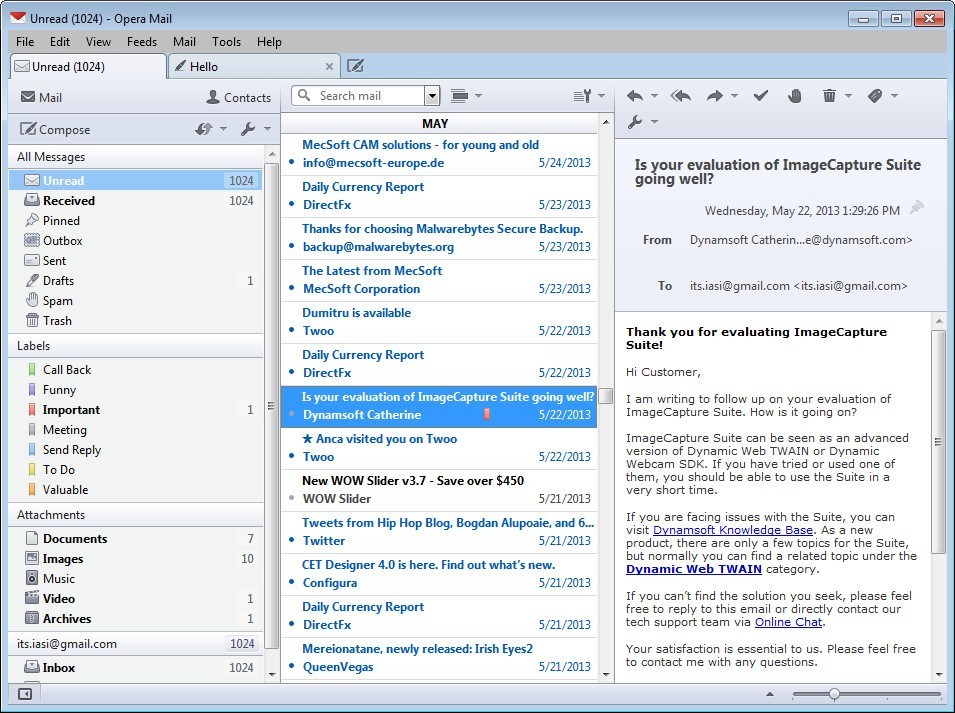Toggle unread dot on info@mecsoft-europe.de message

click(291, 162)
